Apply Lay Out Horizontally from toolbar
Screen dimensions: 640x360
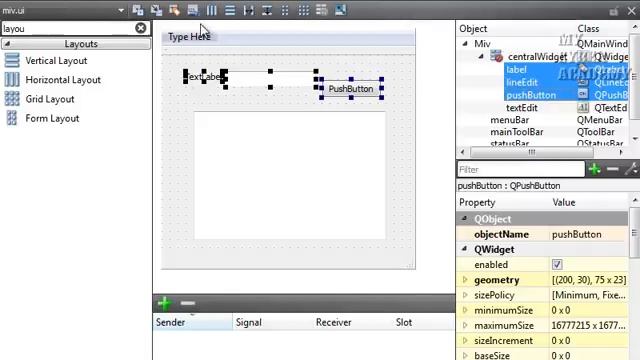click(x=211, y=10)
